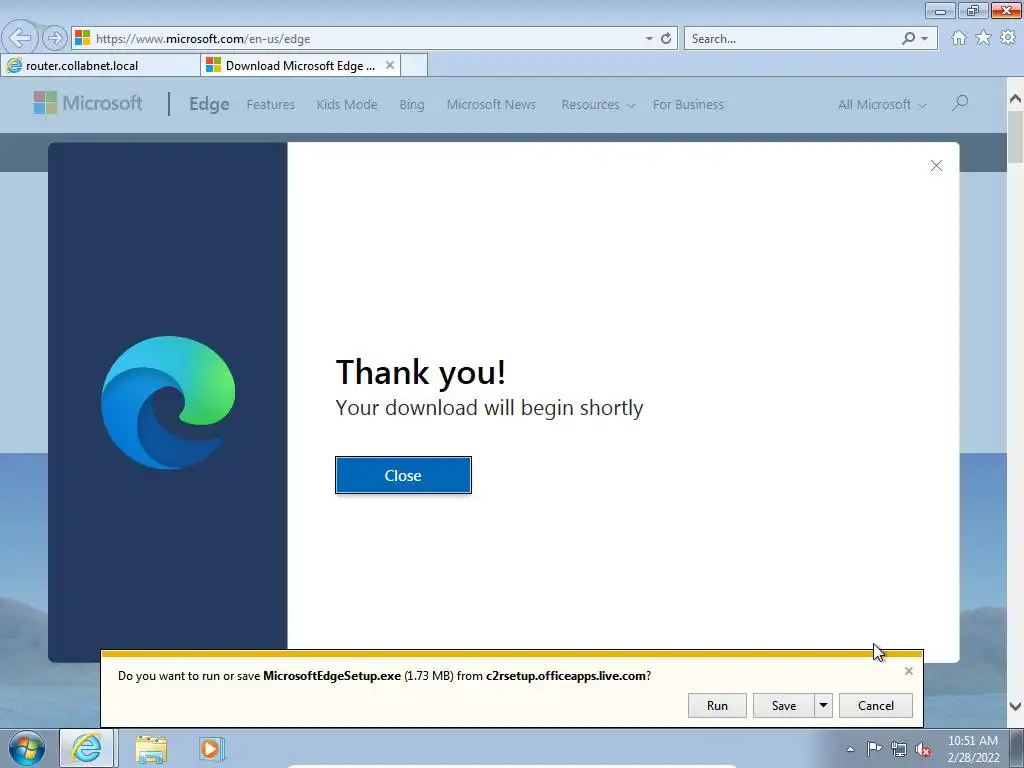Click the site search magnifier icon
The height and width of the screenshot is (768, 1024).
pos(960,103)
